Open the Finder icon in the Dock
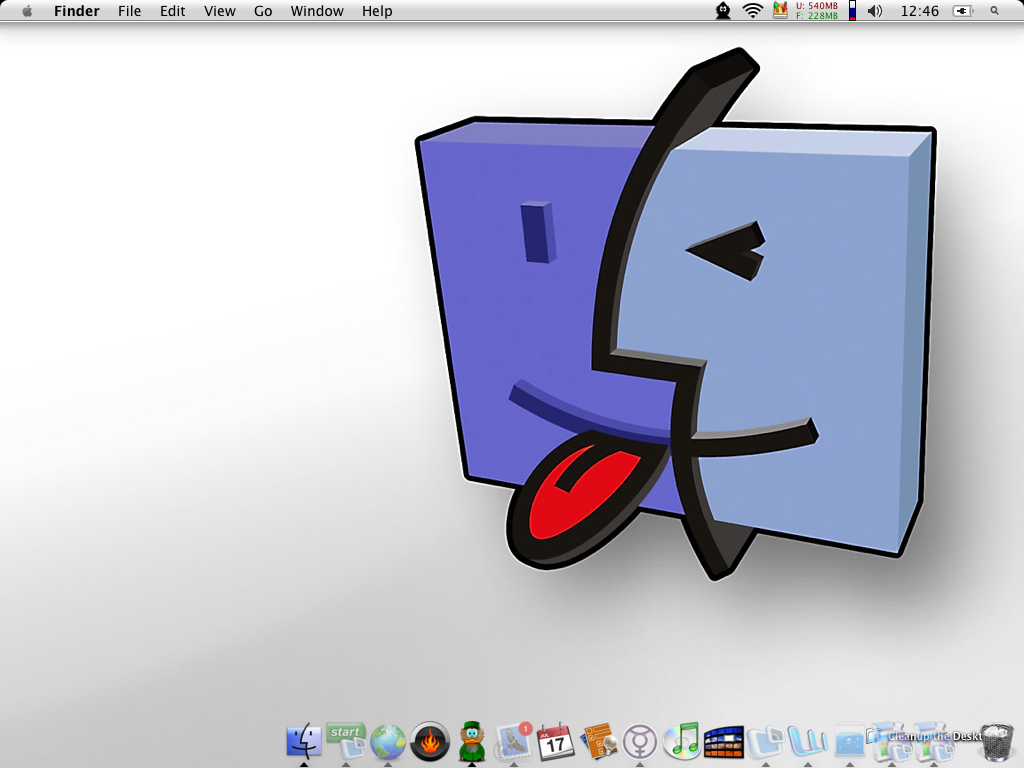Image resolution: width=1024 pixels, height=768 pixels. pos(304,742)
